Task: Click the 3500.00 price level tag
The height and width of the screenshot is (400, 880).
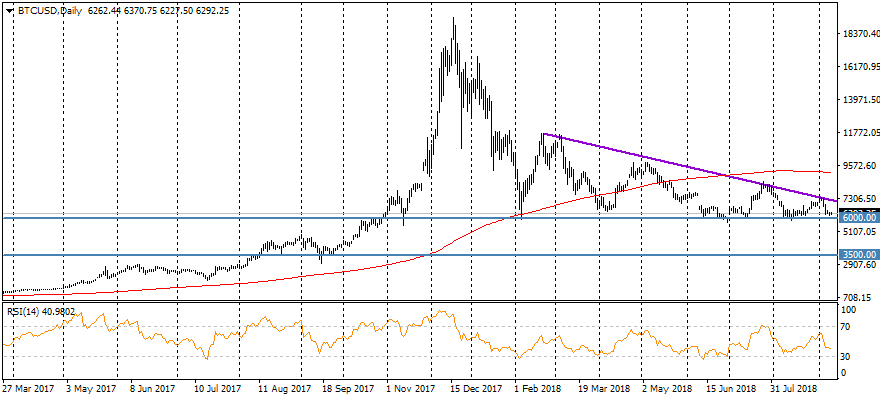Action: [x=859, y=255]
